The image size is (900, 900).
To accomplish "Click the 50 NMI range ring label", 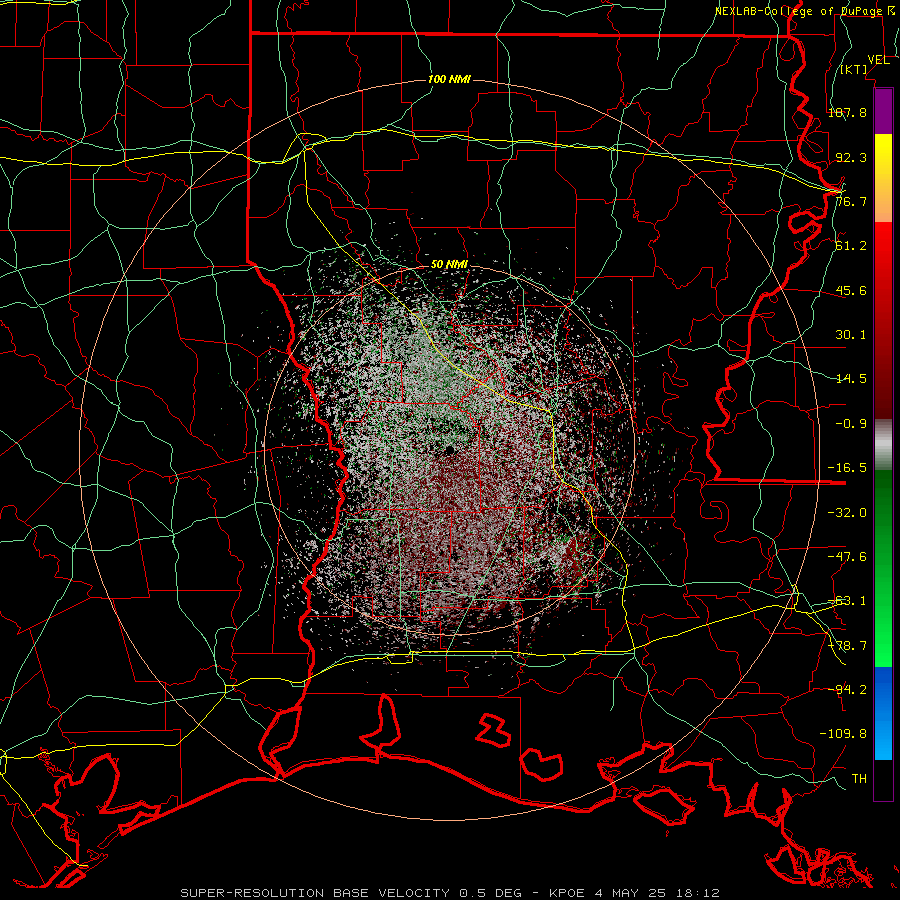I will pos(449,265).
